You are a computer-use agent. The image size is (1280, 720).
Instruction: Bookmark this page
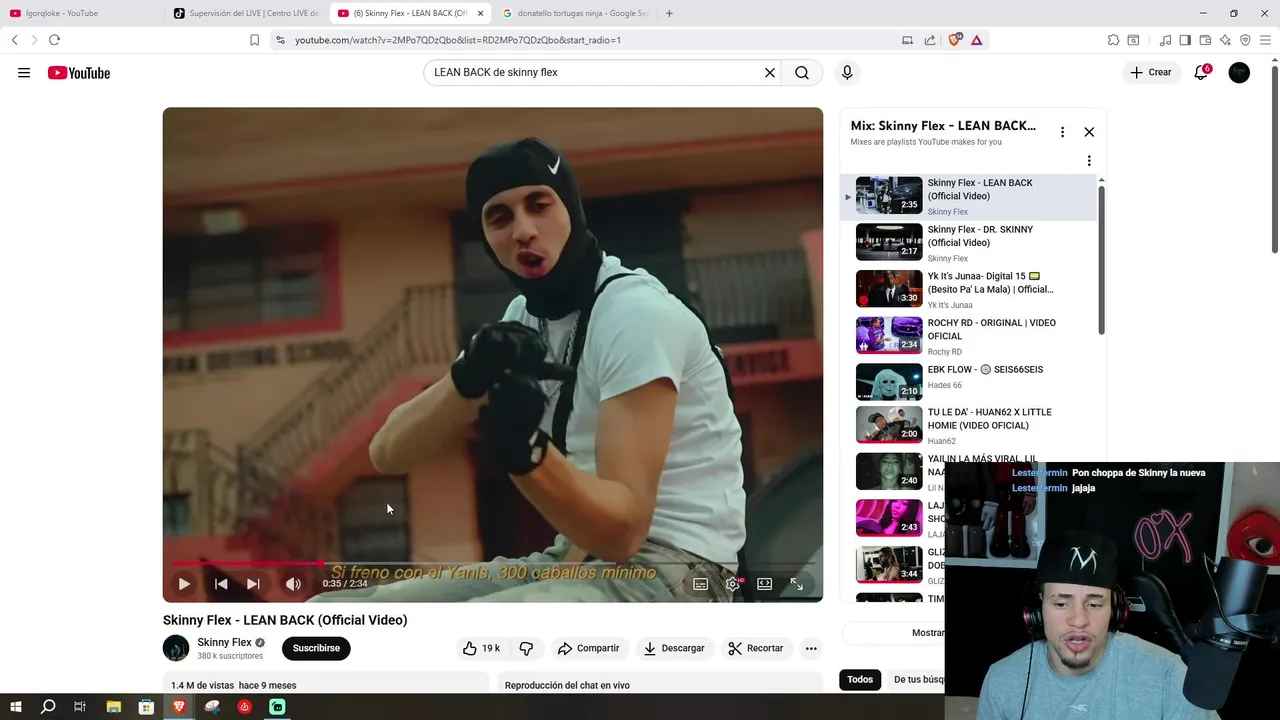[x=254, y=40]
